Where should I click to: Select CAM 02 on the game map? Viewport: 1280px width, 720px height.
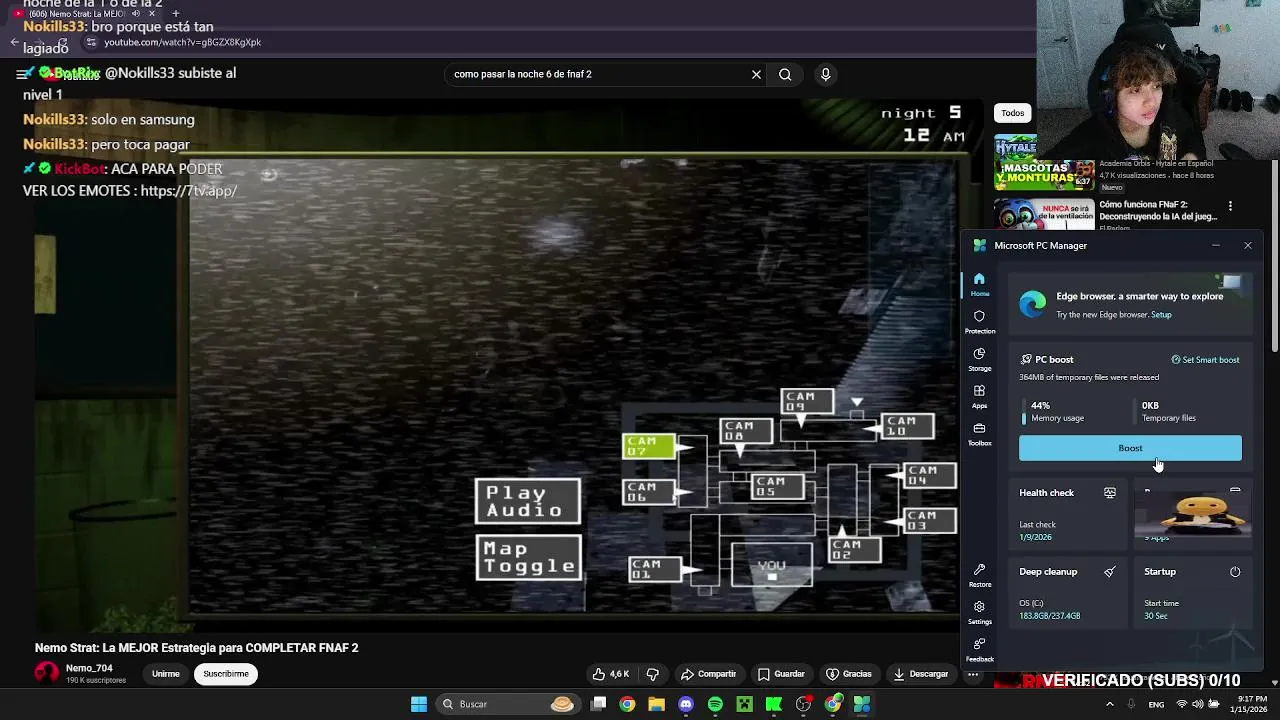(855, 550)
